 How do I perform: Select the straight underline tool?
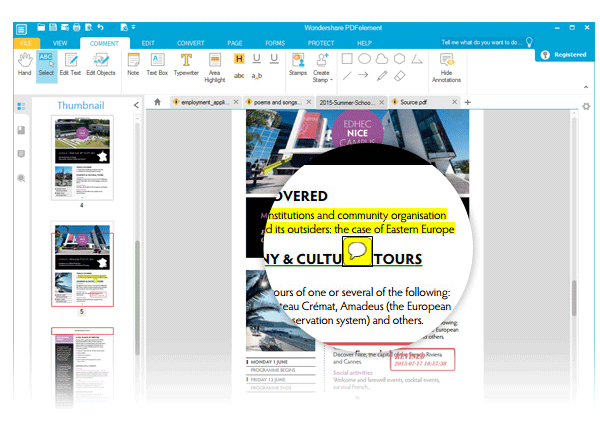coord(257,59)
